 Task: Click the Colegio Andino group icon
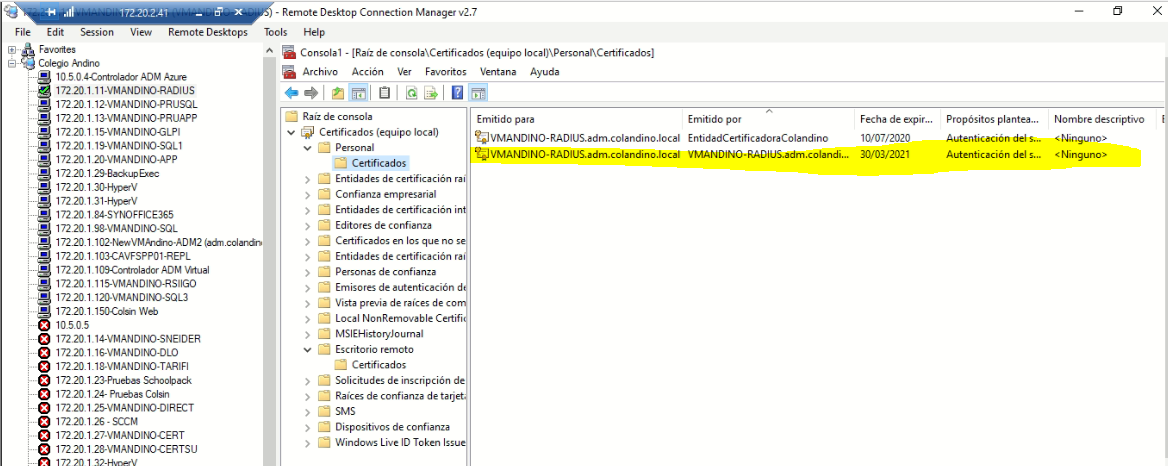(x=28, y=64)
